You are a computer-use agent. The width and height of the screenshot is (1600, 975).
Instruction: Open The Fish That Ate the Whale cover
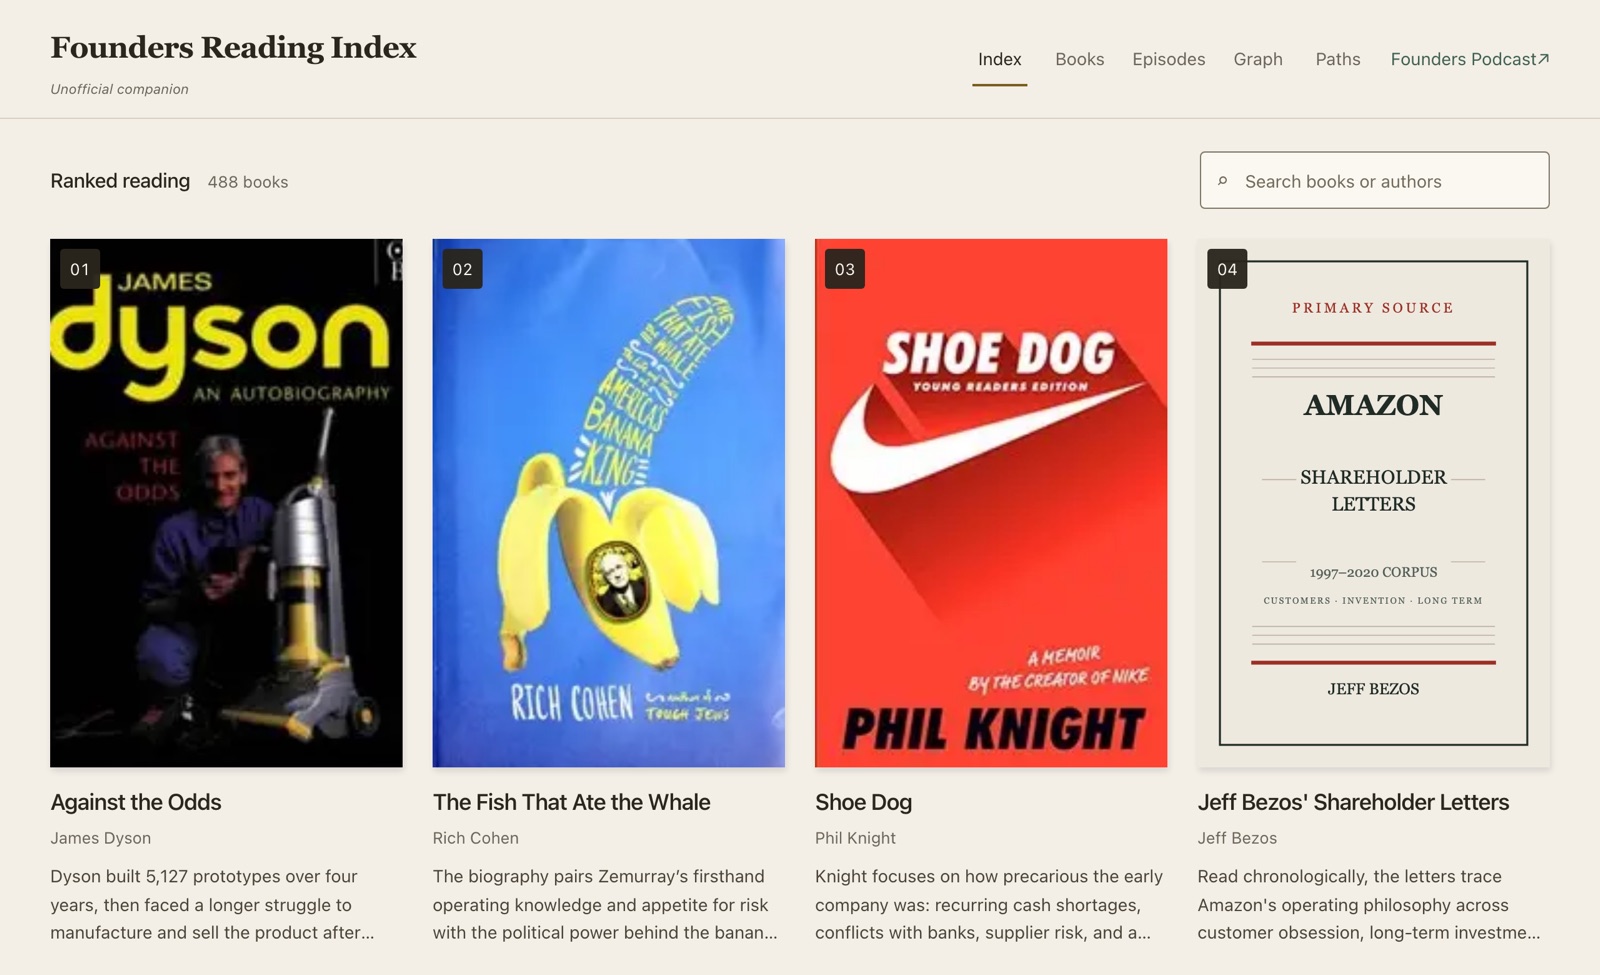(x=608, y=503)
